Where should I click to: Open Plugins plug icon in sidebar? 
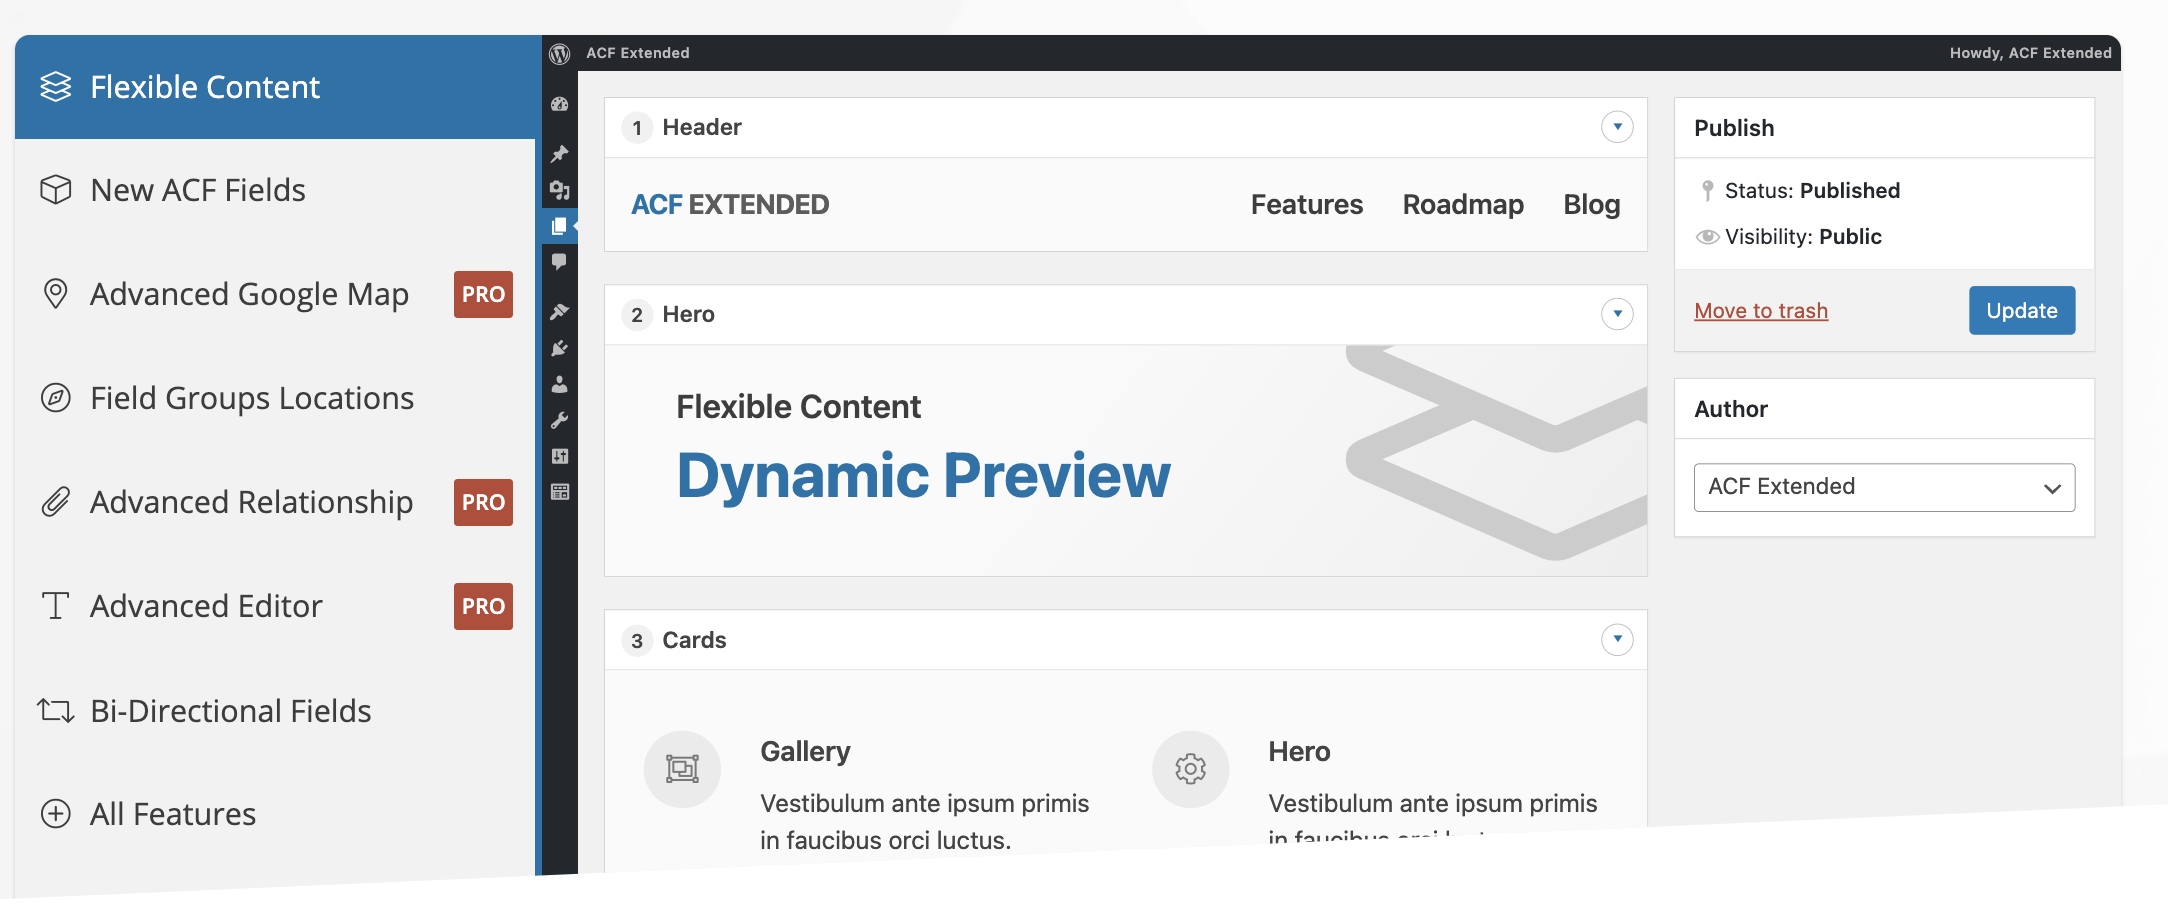(x=560, y=348)
